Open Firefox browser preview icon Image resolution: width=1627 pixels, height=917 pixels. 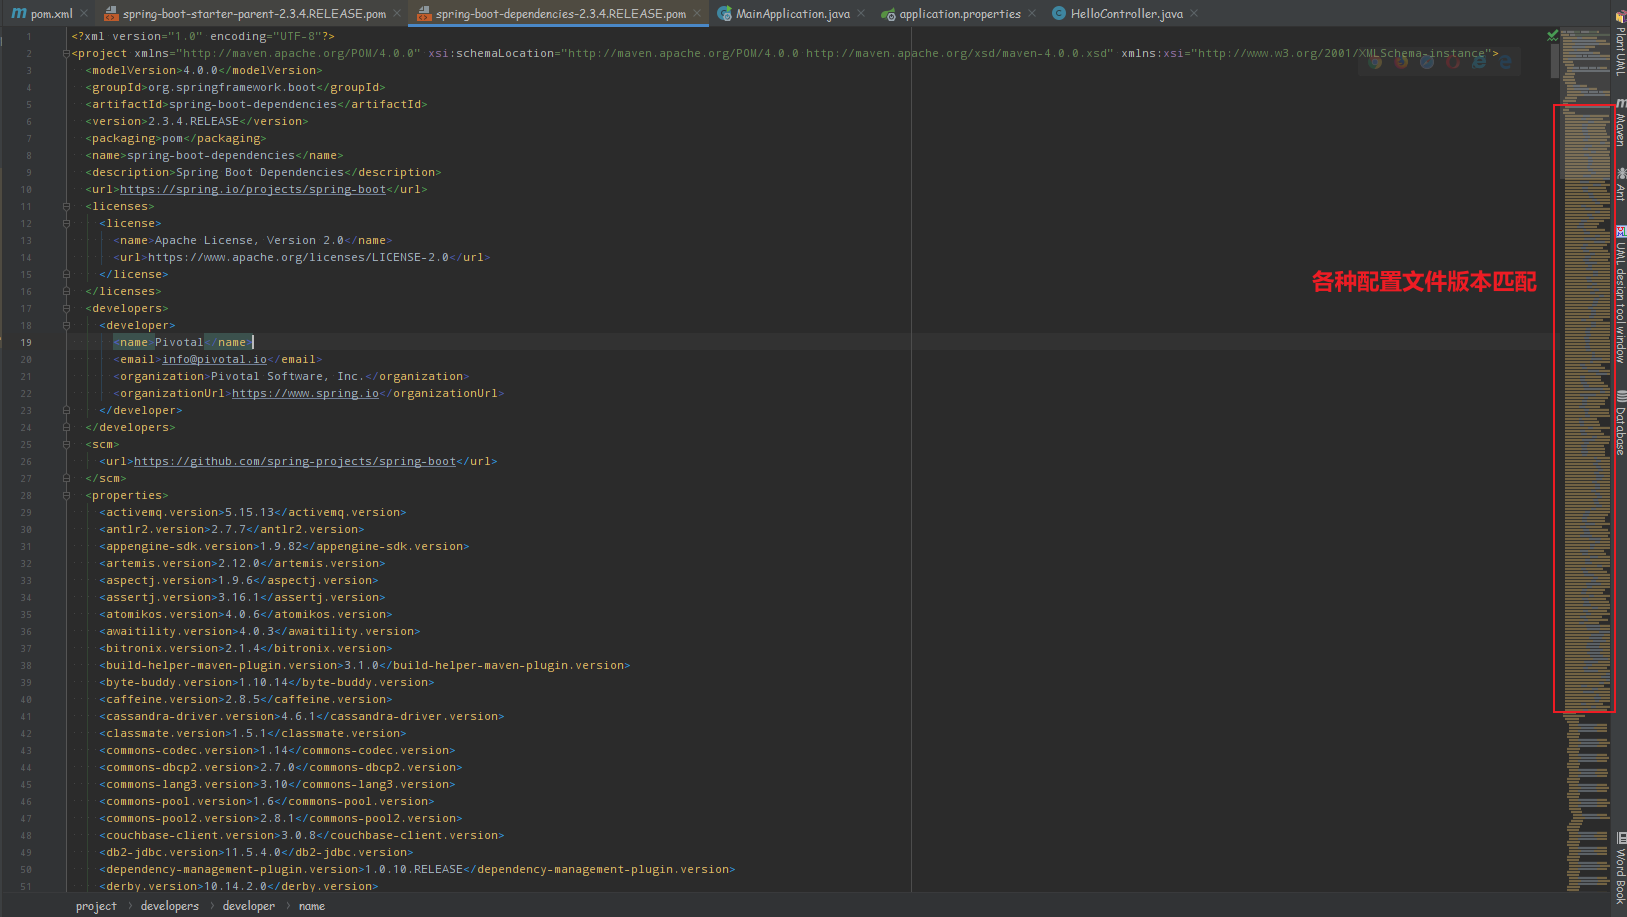coord(1401,62)
